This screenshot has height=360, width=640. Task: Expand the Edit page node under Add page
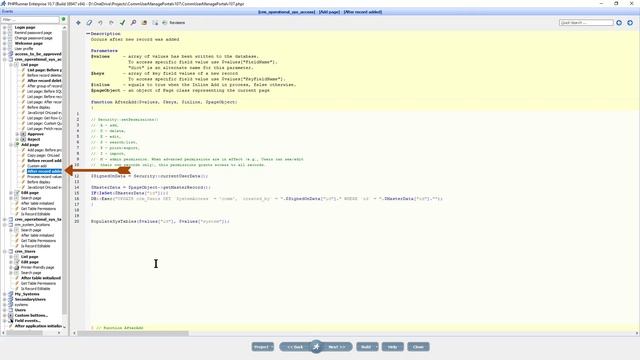pyautogui.click(x=11, y=193)
